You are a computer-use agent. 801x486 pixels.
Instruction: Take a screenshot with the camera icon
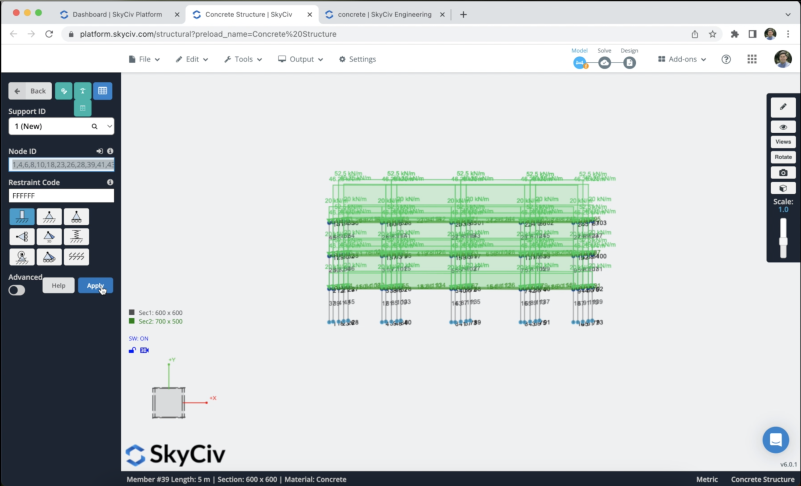pyautogui.click(x=783, y=173)
